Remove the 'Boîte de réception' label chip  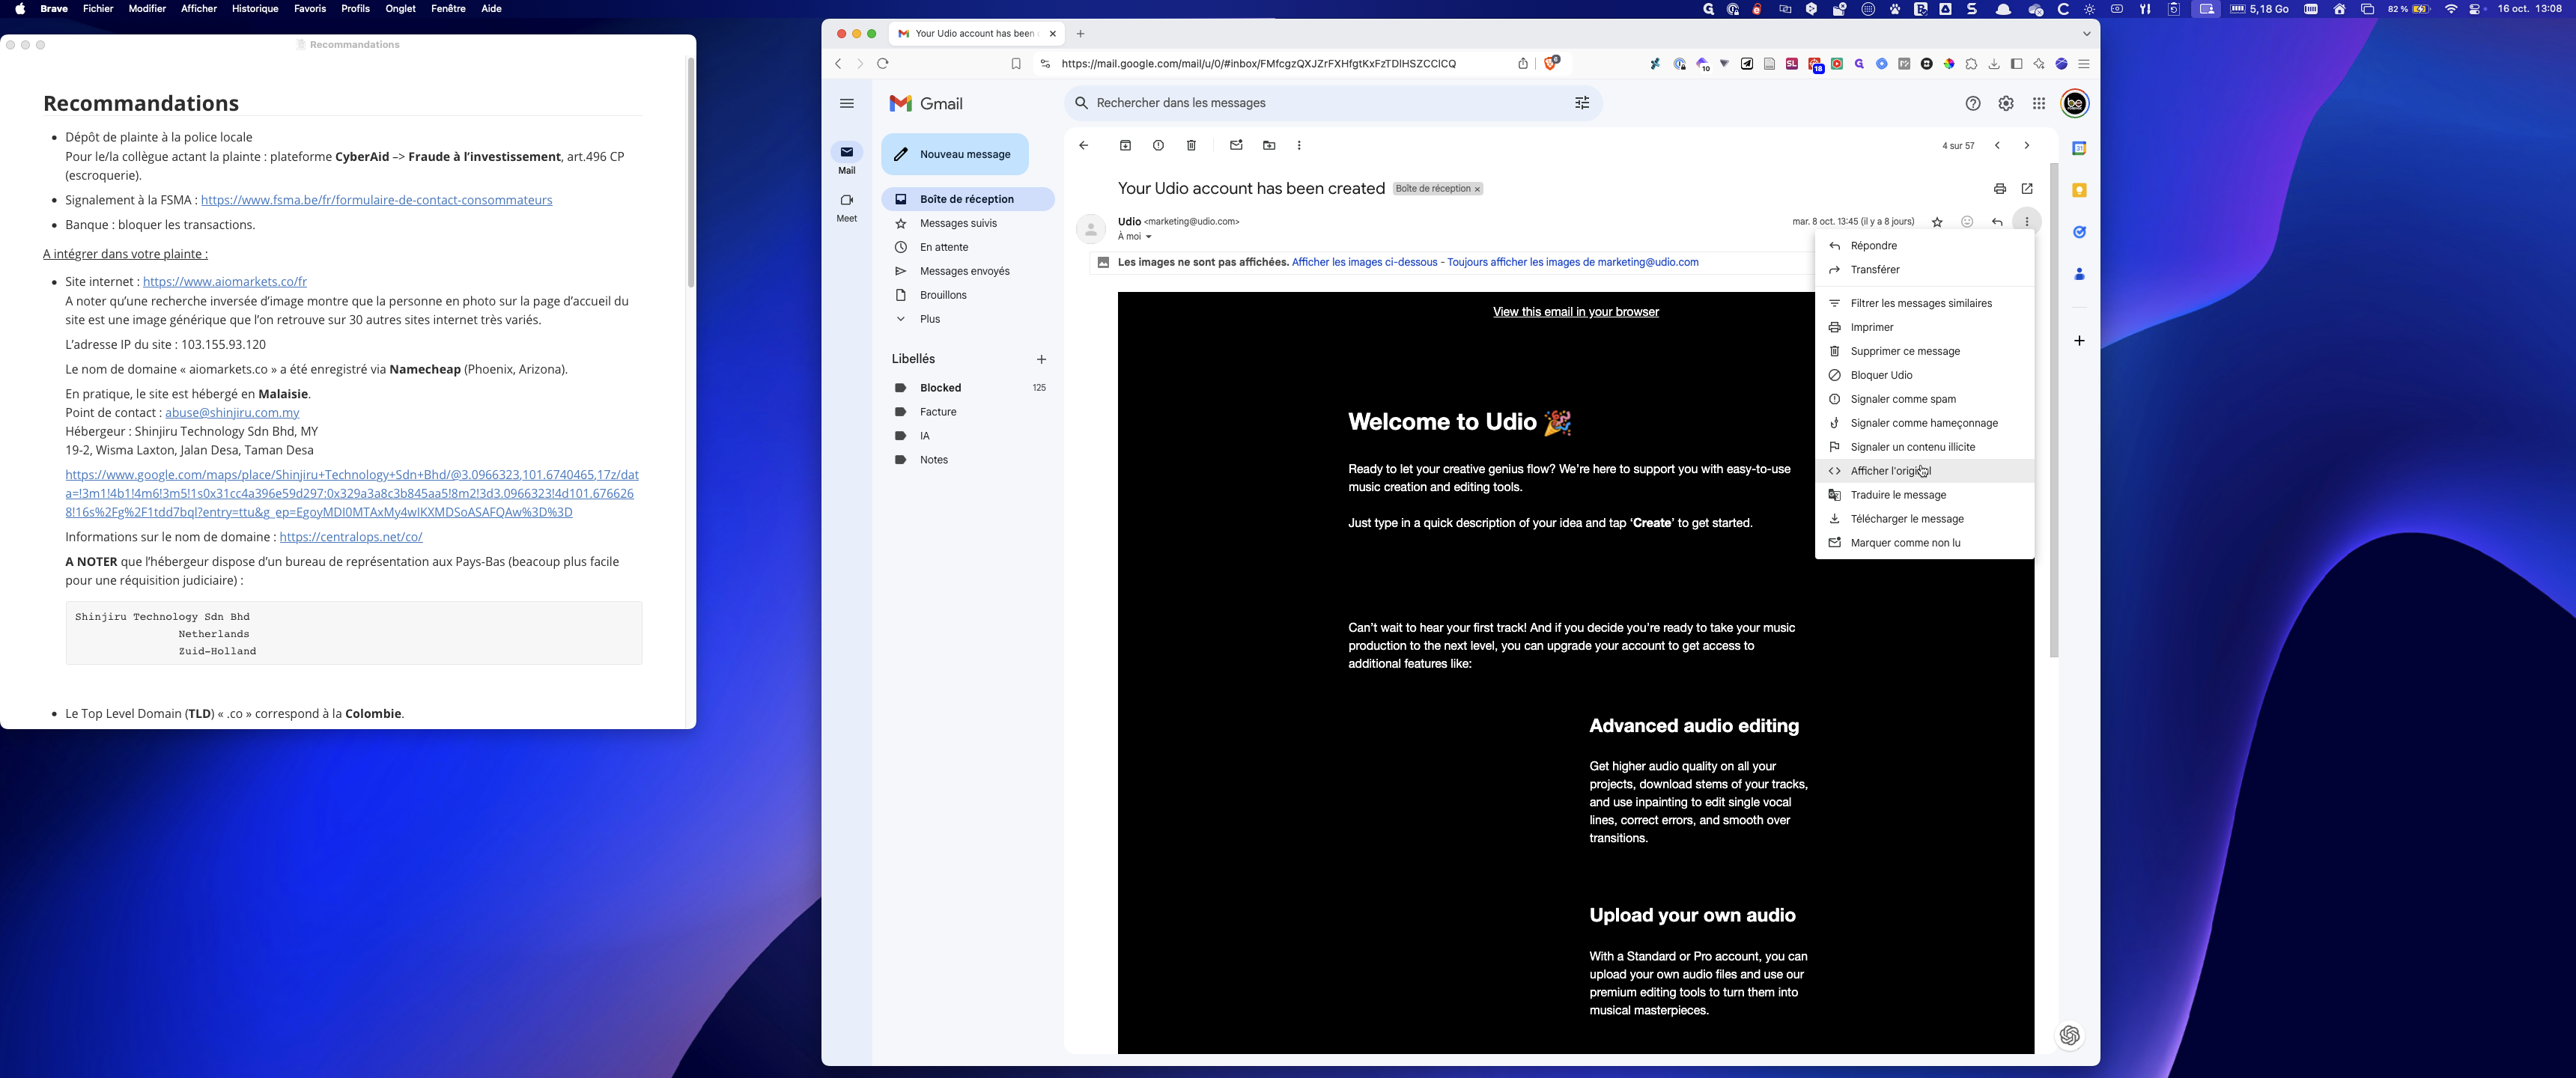1477,189
